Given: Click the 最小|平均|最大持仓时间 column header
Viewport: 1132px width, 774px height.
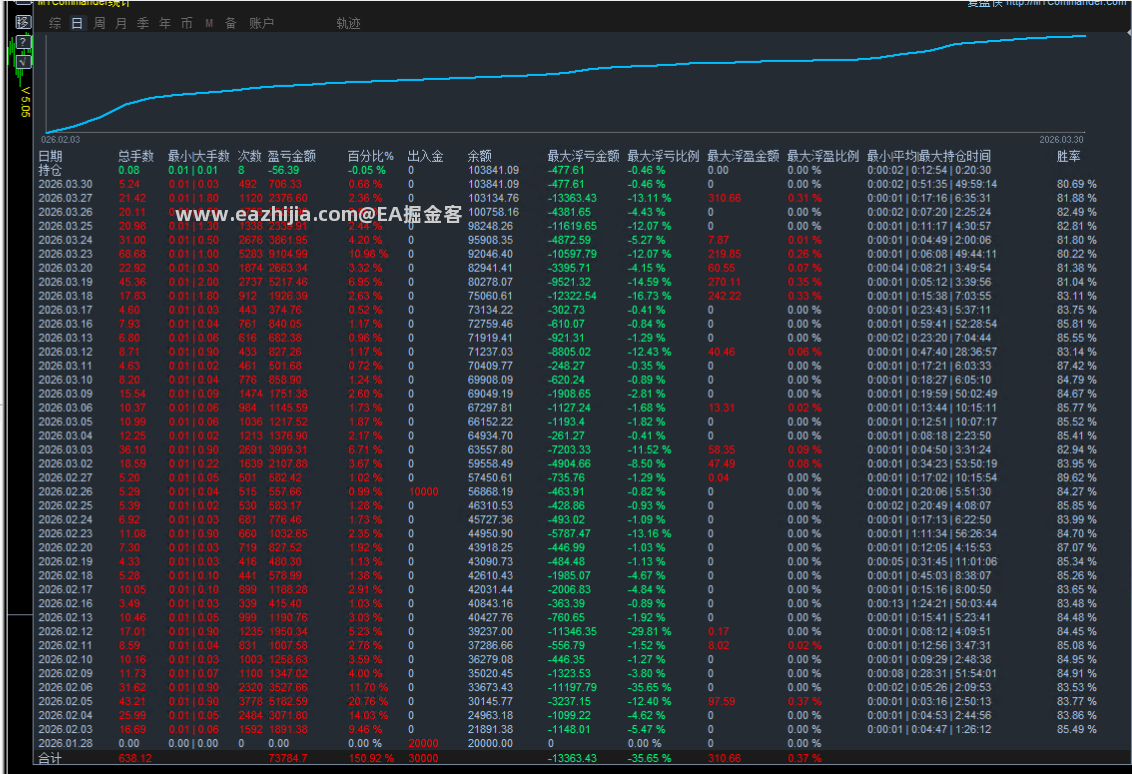Looking at the screenshot, I should tap(928, 156).
